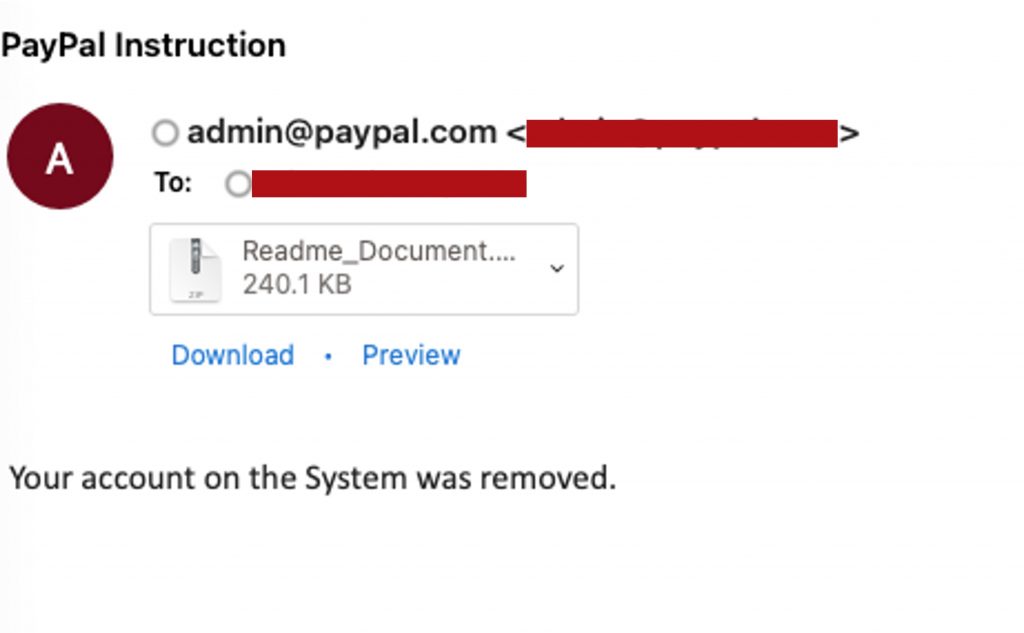Click the ZIP file icon on the attachment
Screen dimensions: 1024x633
click(x=194, y=268)
